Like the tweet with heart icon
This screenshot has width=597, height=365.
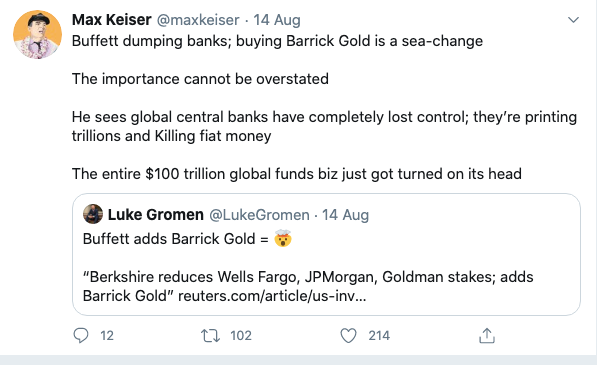[348, 335]
